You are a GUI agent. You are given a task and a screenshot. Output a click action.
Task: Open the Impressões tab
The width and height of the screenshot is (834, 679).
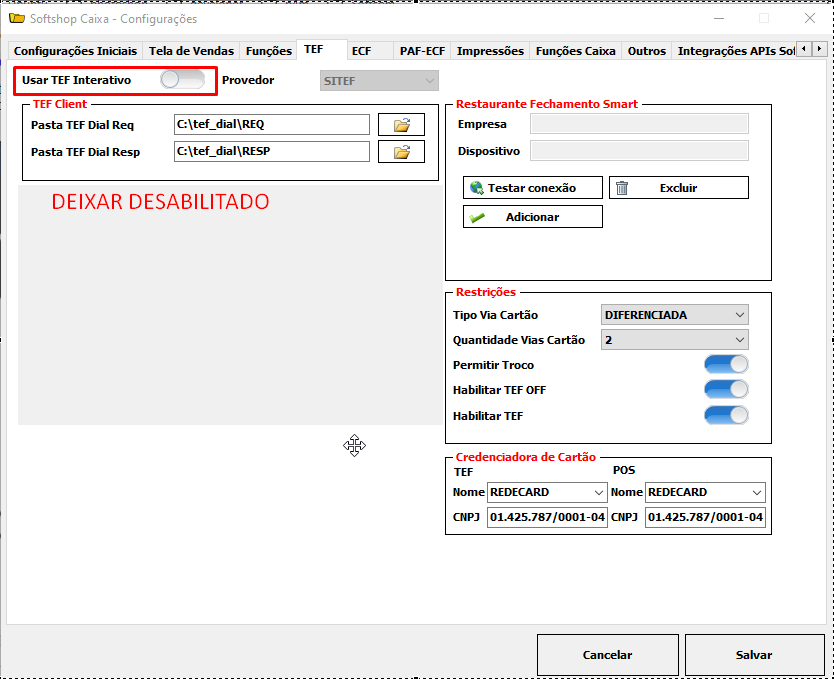tap(490, 51)
